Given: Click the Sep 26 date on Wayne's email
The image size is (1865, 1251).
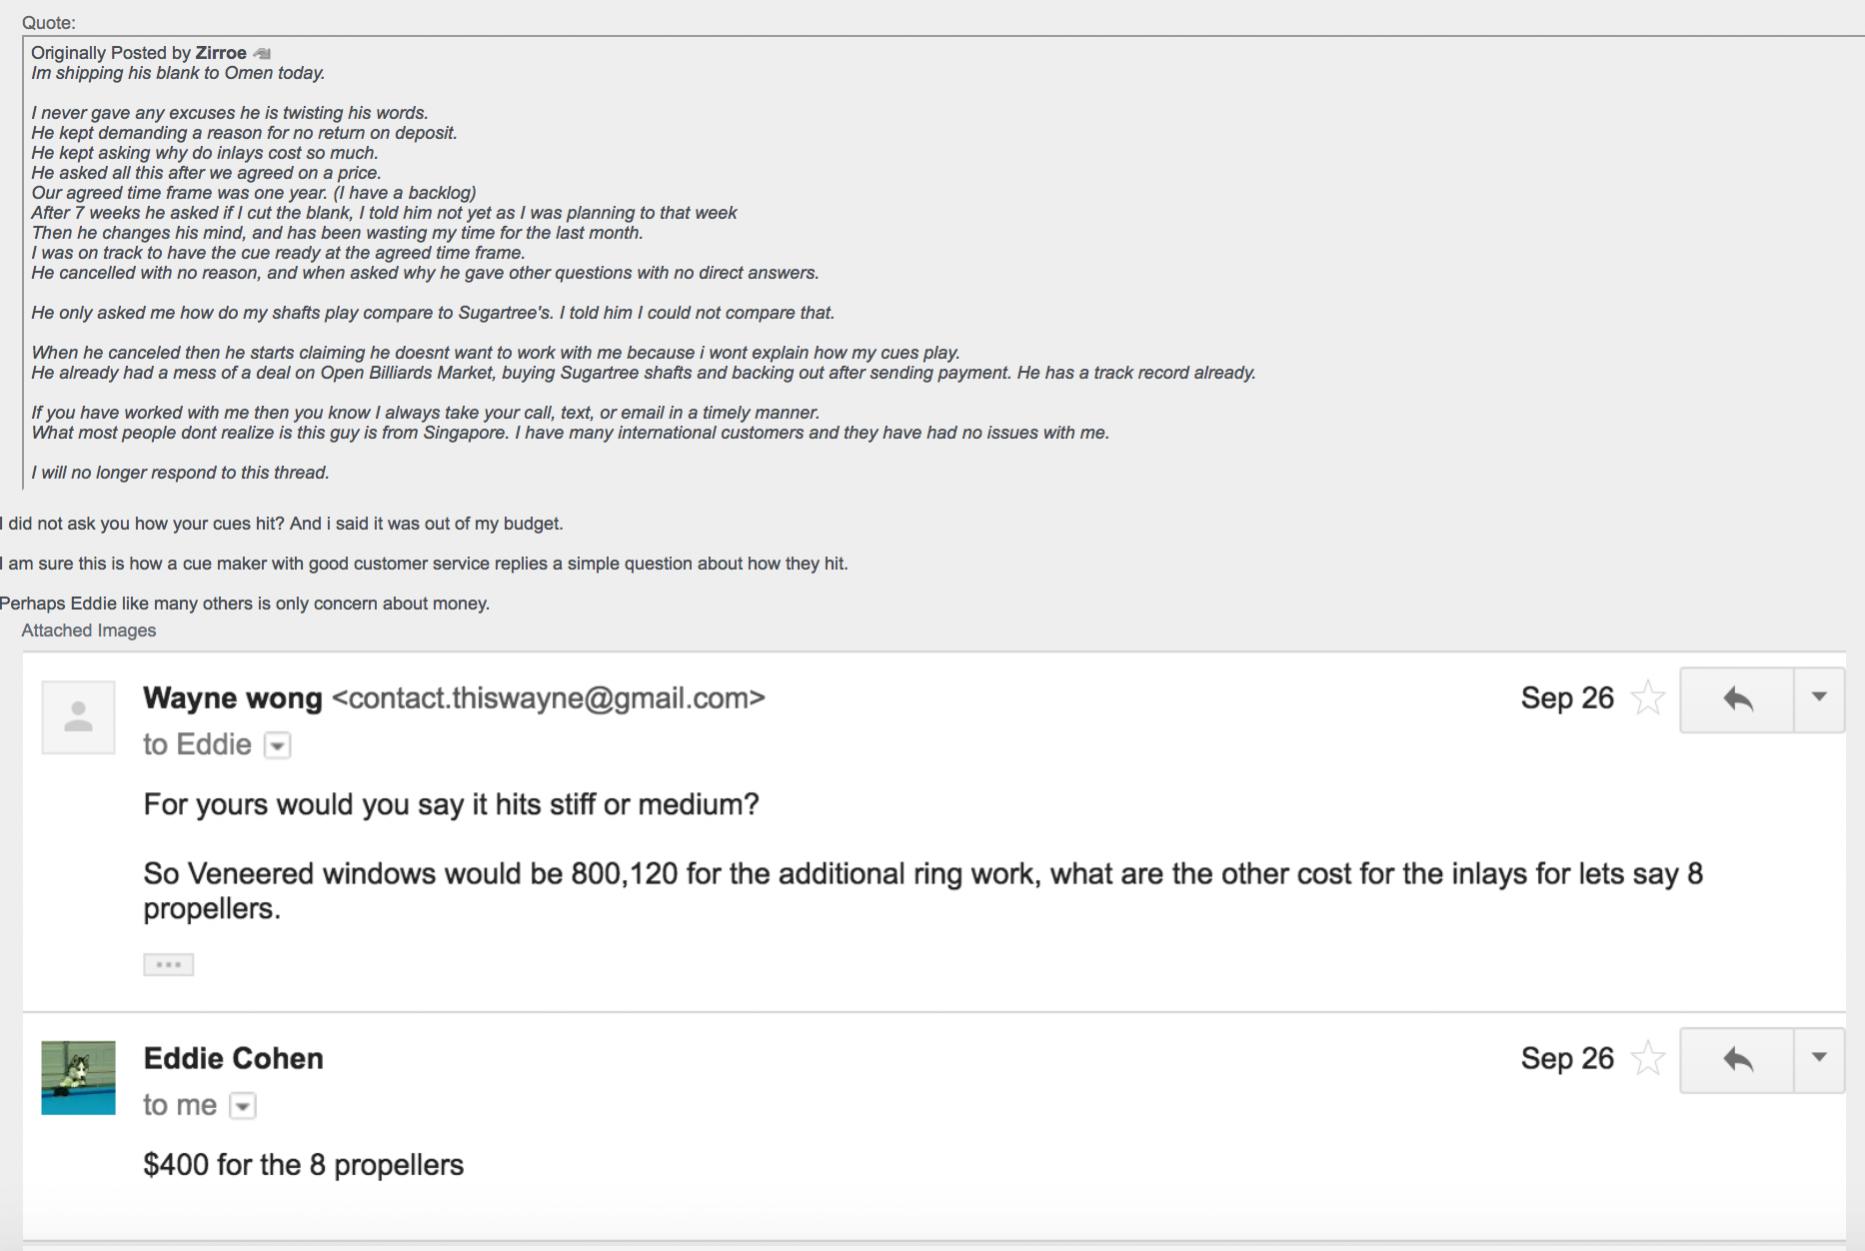Looking at the screenshot, I should pos(1567,698).
